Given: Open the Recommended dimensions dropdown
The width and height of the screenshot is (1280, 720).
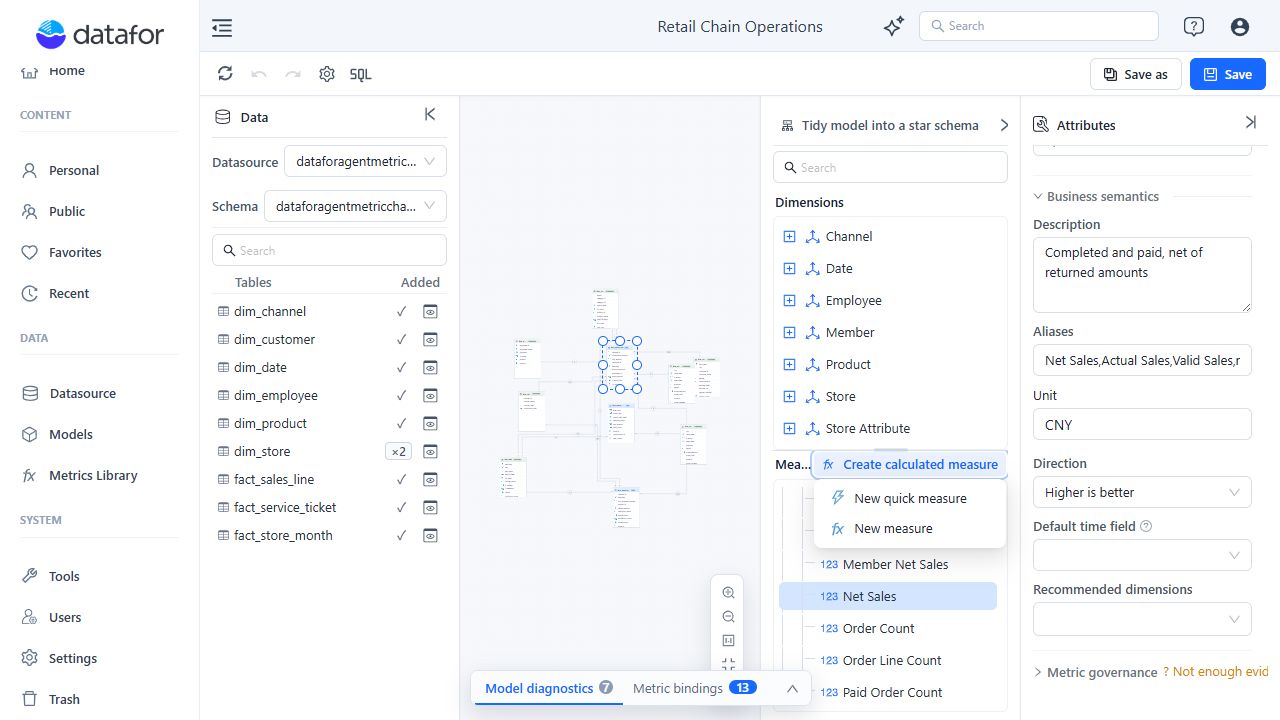Looking at the screenshot, I should click(x=1142, y=618).
